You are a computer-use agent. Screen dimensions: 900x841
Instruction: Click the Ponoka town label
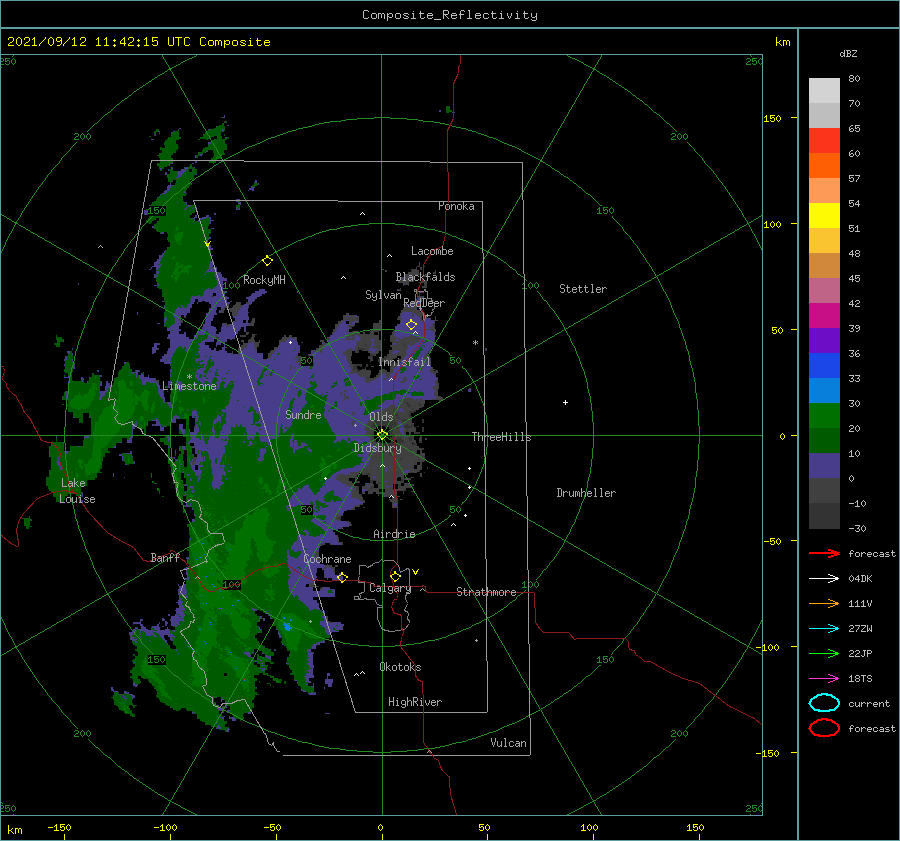tap(456, 206)
